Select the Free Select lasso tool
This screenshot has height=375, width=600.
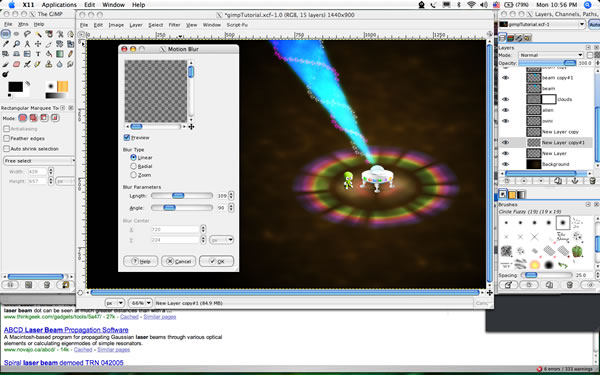(27, 34)
